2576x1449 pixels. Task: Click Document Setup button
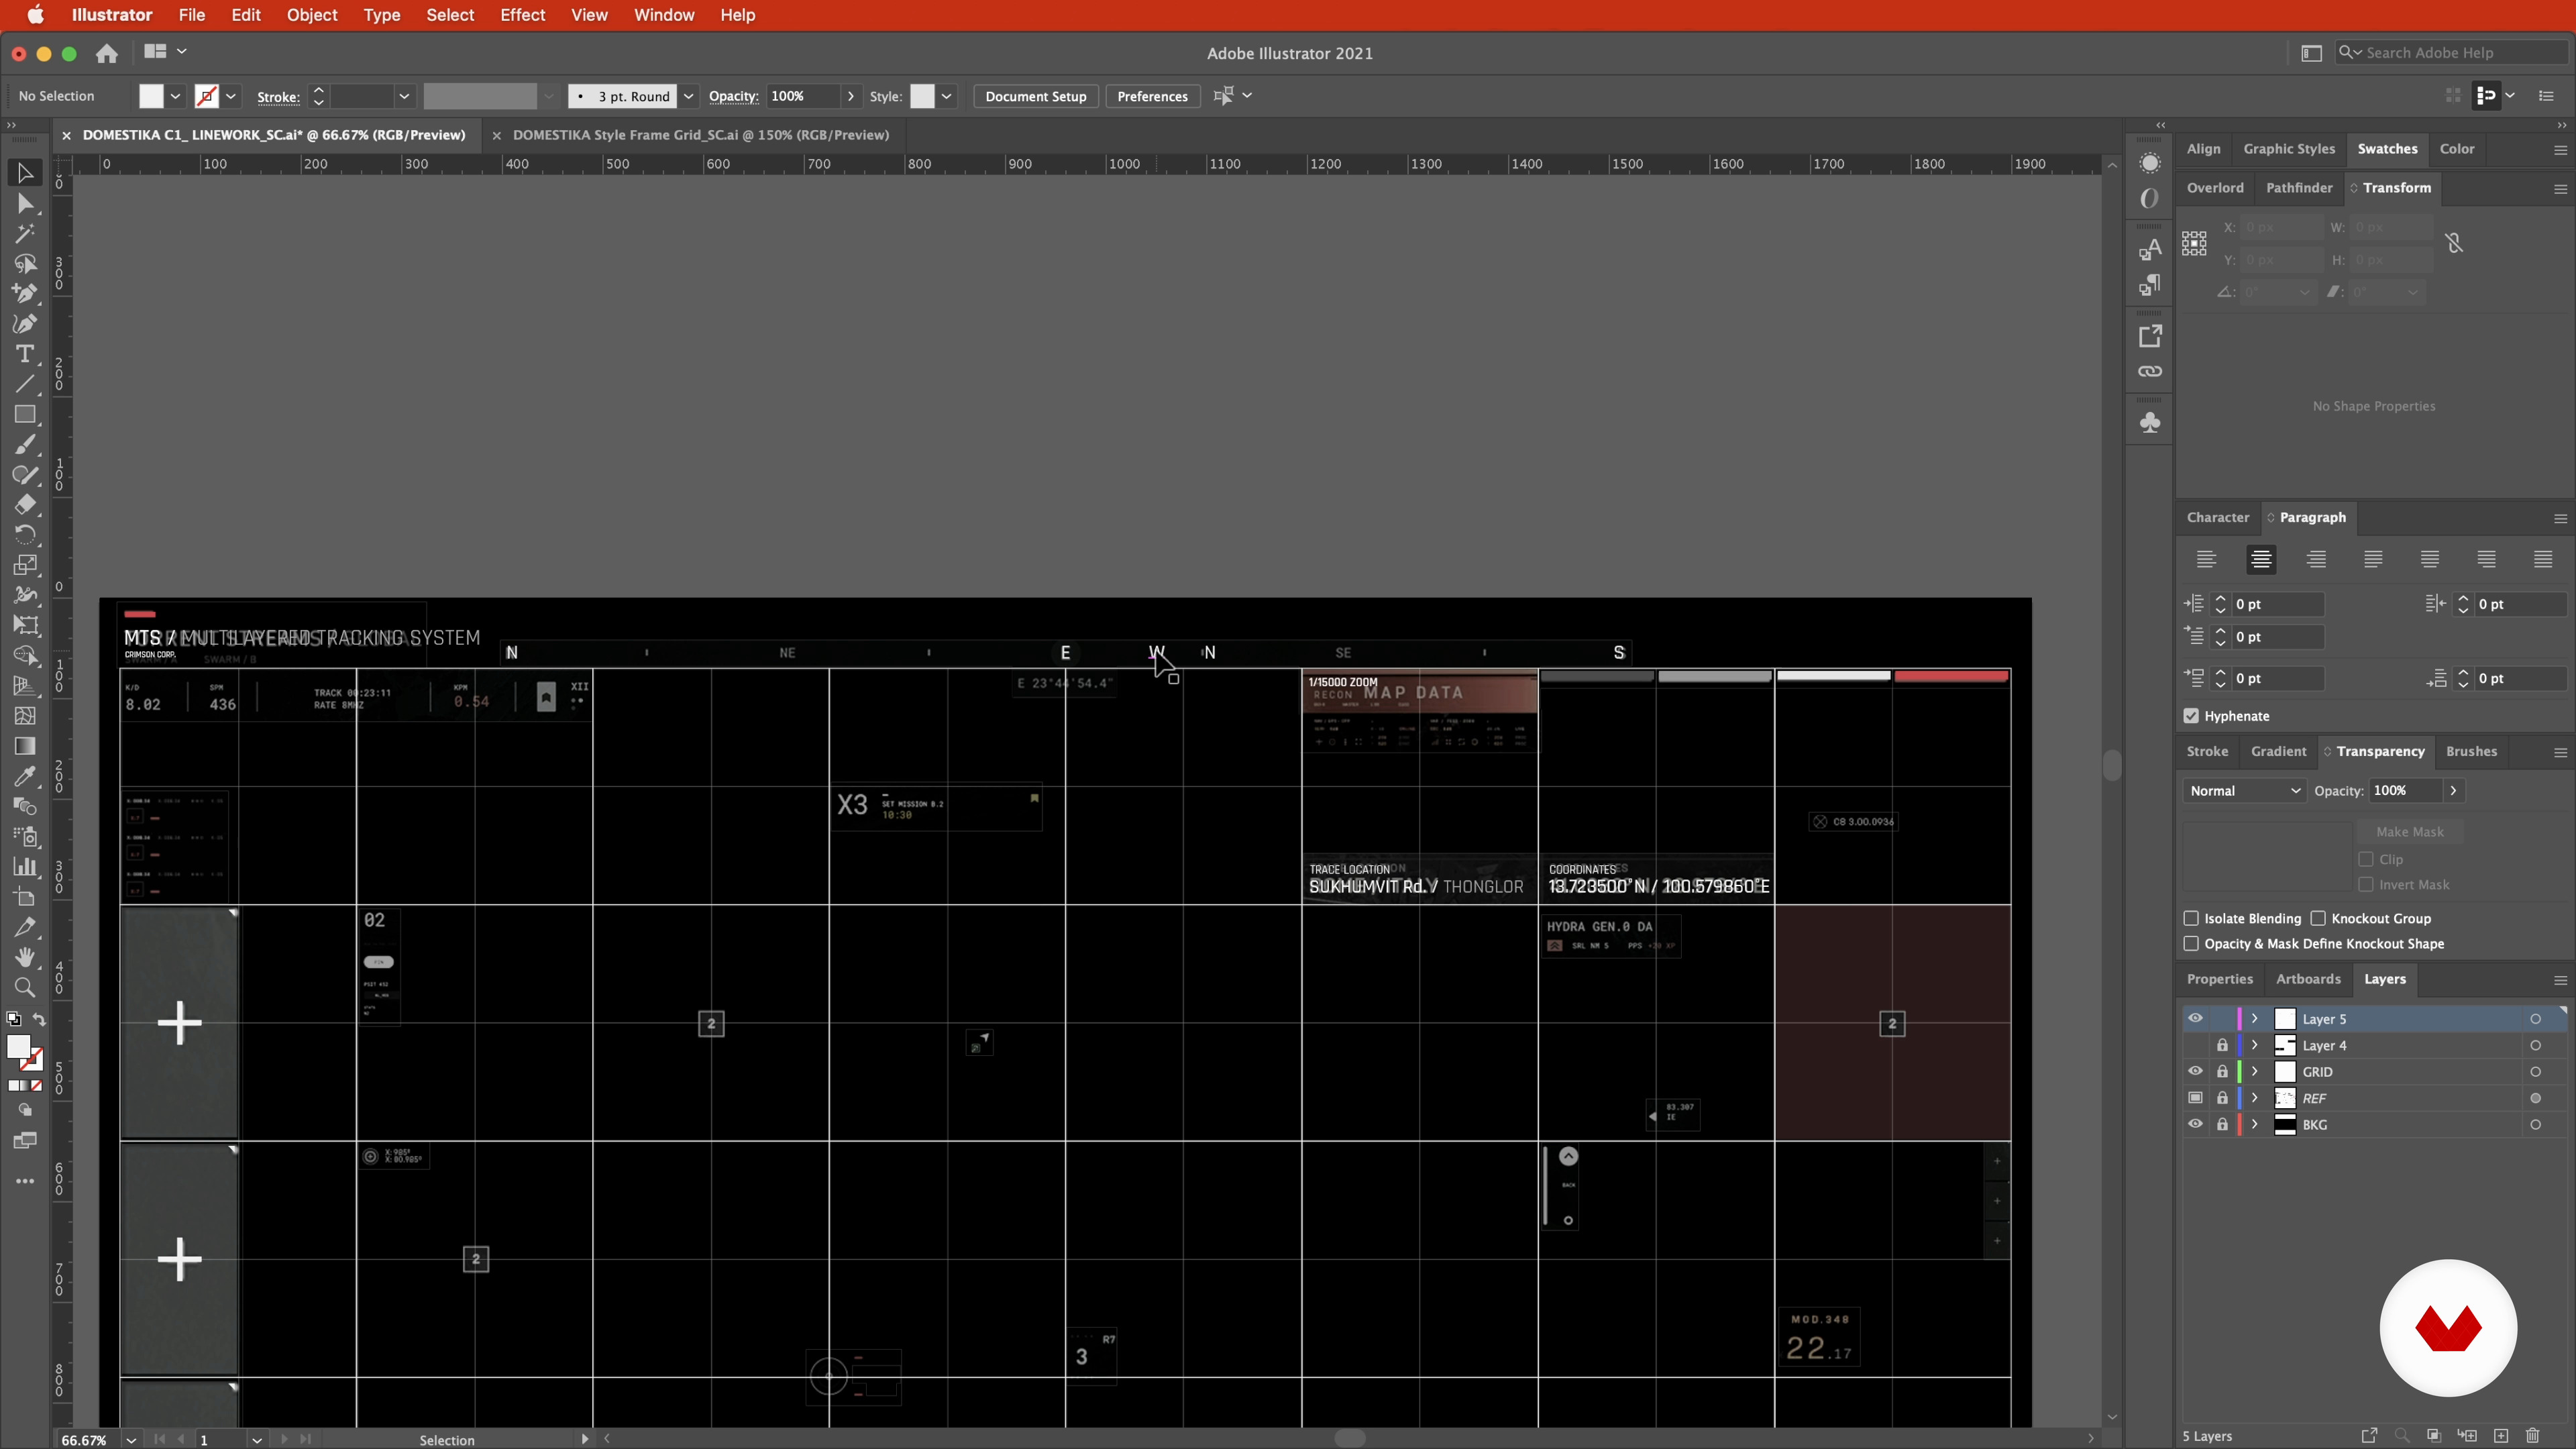1035,96
